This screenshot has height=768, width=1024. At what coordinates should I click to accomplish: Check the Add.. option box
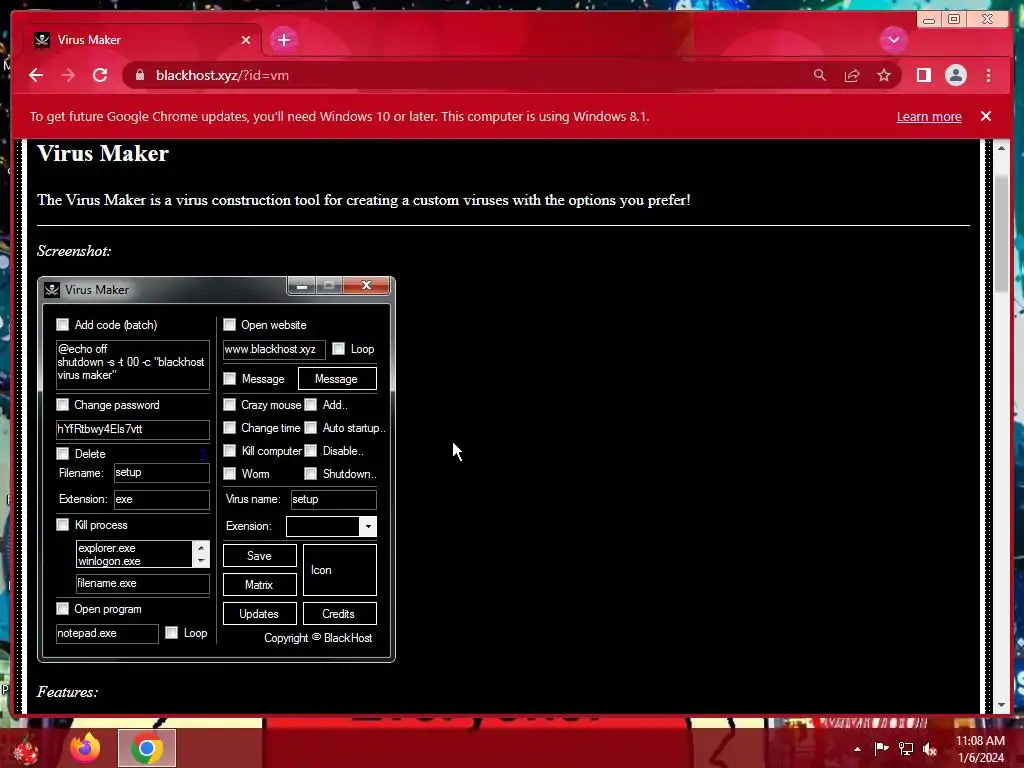[x=311, y=405]
